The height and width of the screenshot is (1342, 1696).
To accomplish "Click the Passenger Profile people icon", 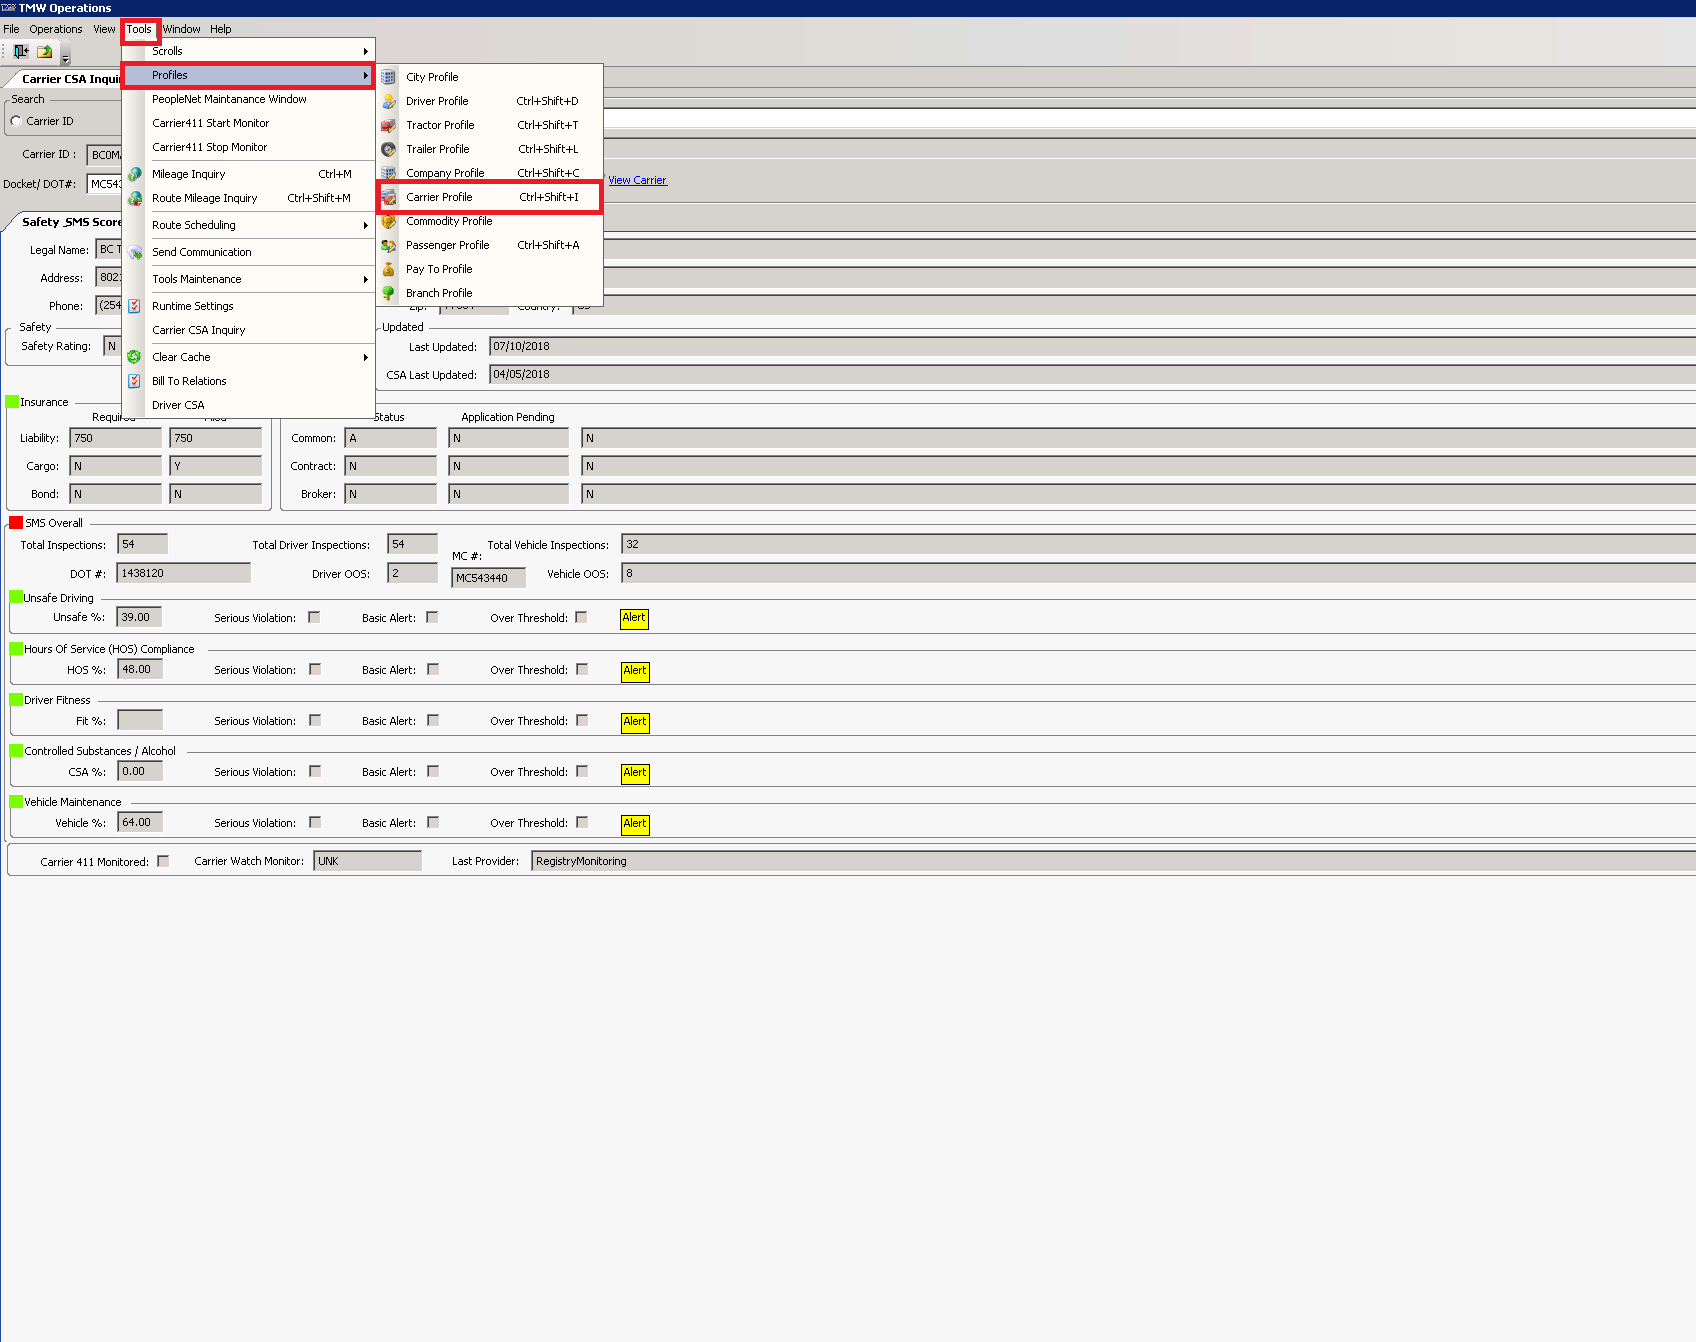I will coord(389,245).
